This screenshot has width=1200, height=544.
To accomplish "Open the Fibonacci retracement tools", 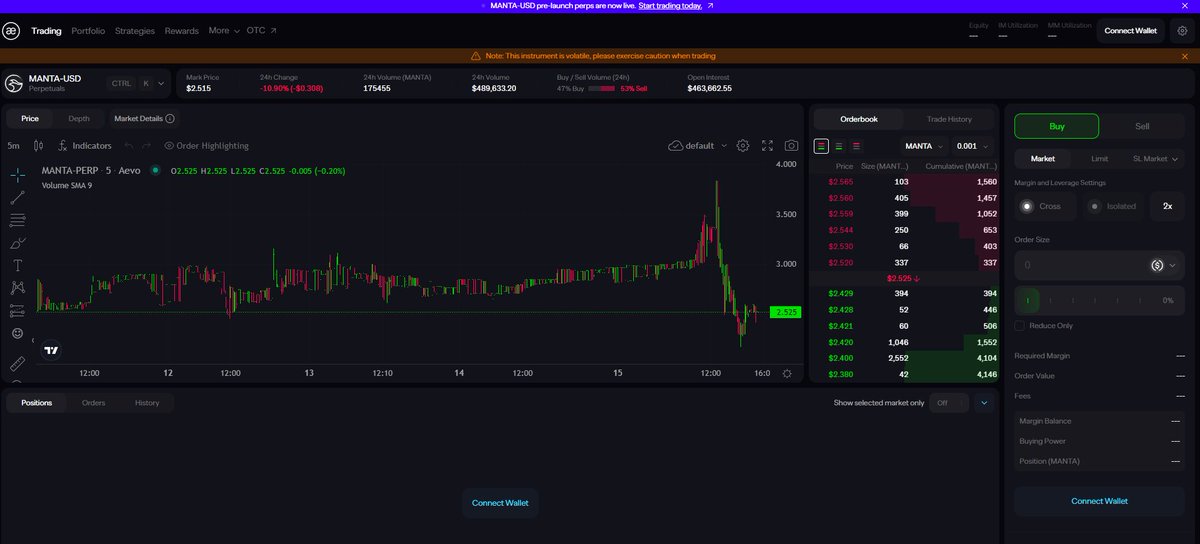I will [18, 220].
